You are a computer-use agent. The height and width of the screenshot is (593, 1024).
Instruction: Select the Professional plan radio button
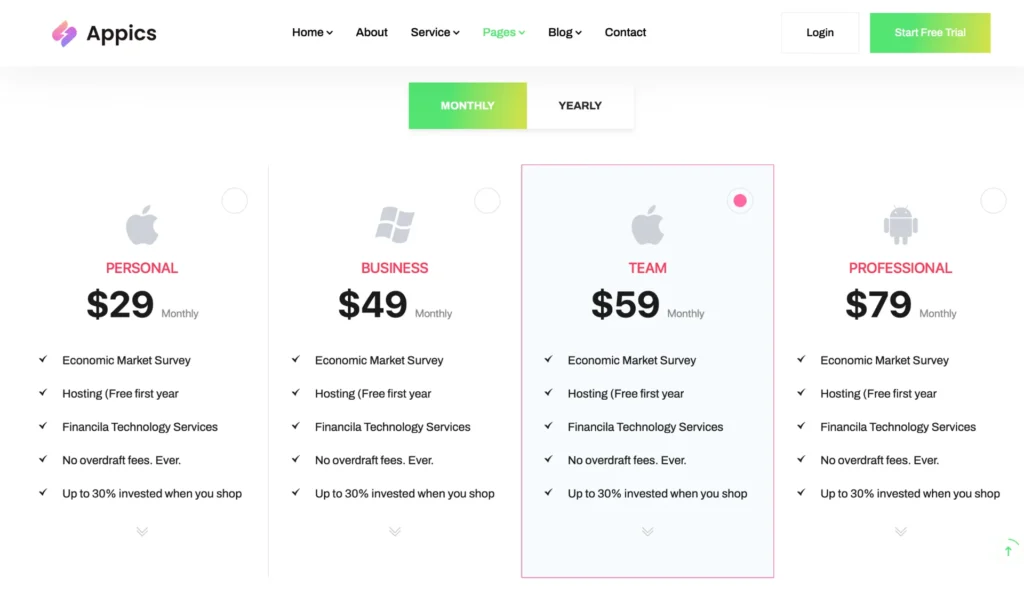point(993,201)
